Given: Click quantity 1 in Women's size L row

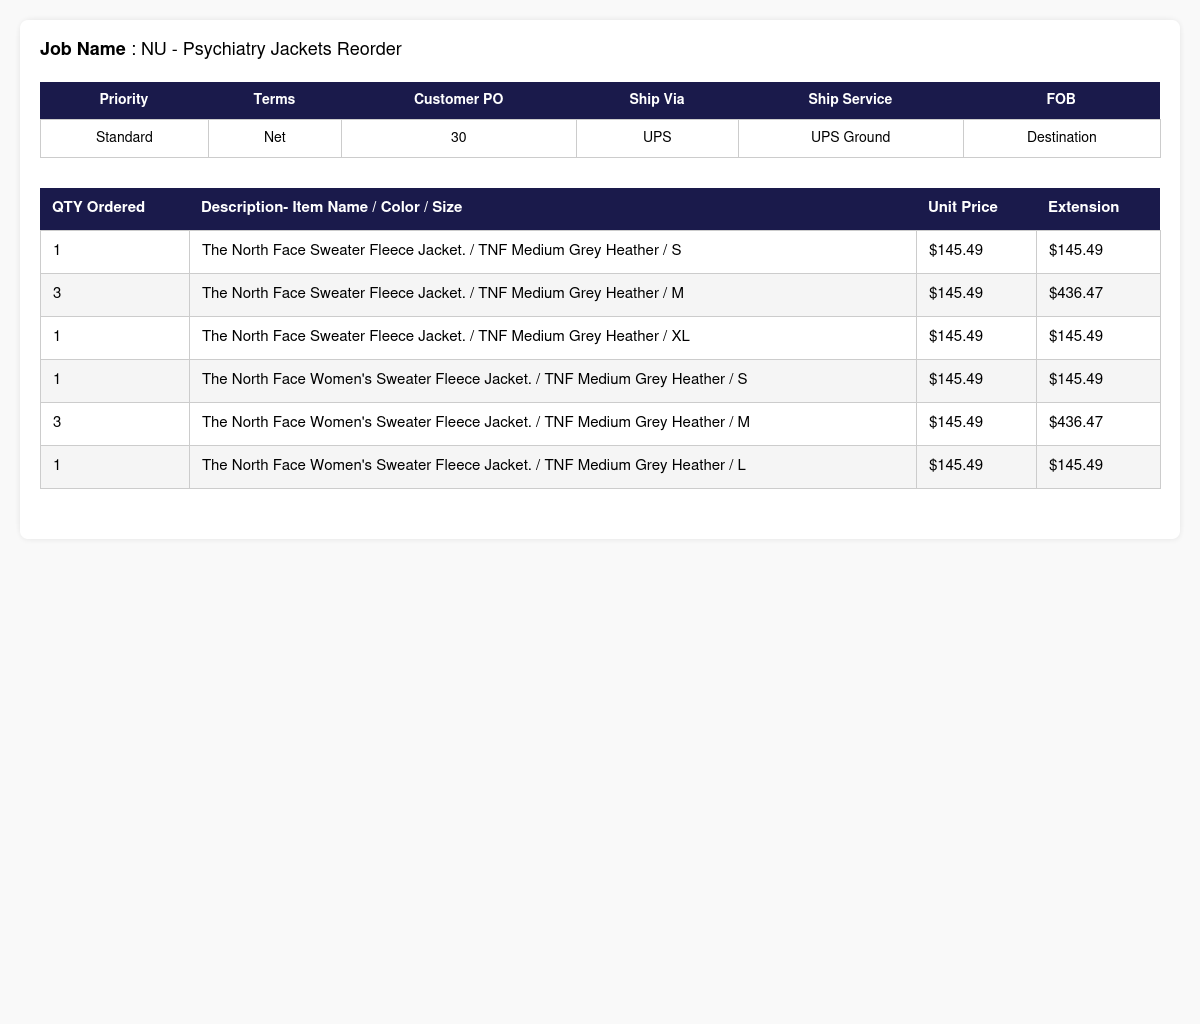Looking at the screenshot, I should [115, 467].
